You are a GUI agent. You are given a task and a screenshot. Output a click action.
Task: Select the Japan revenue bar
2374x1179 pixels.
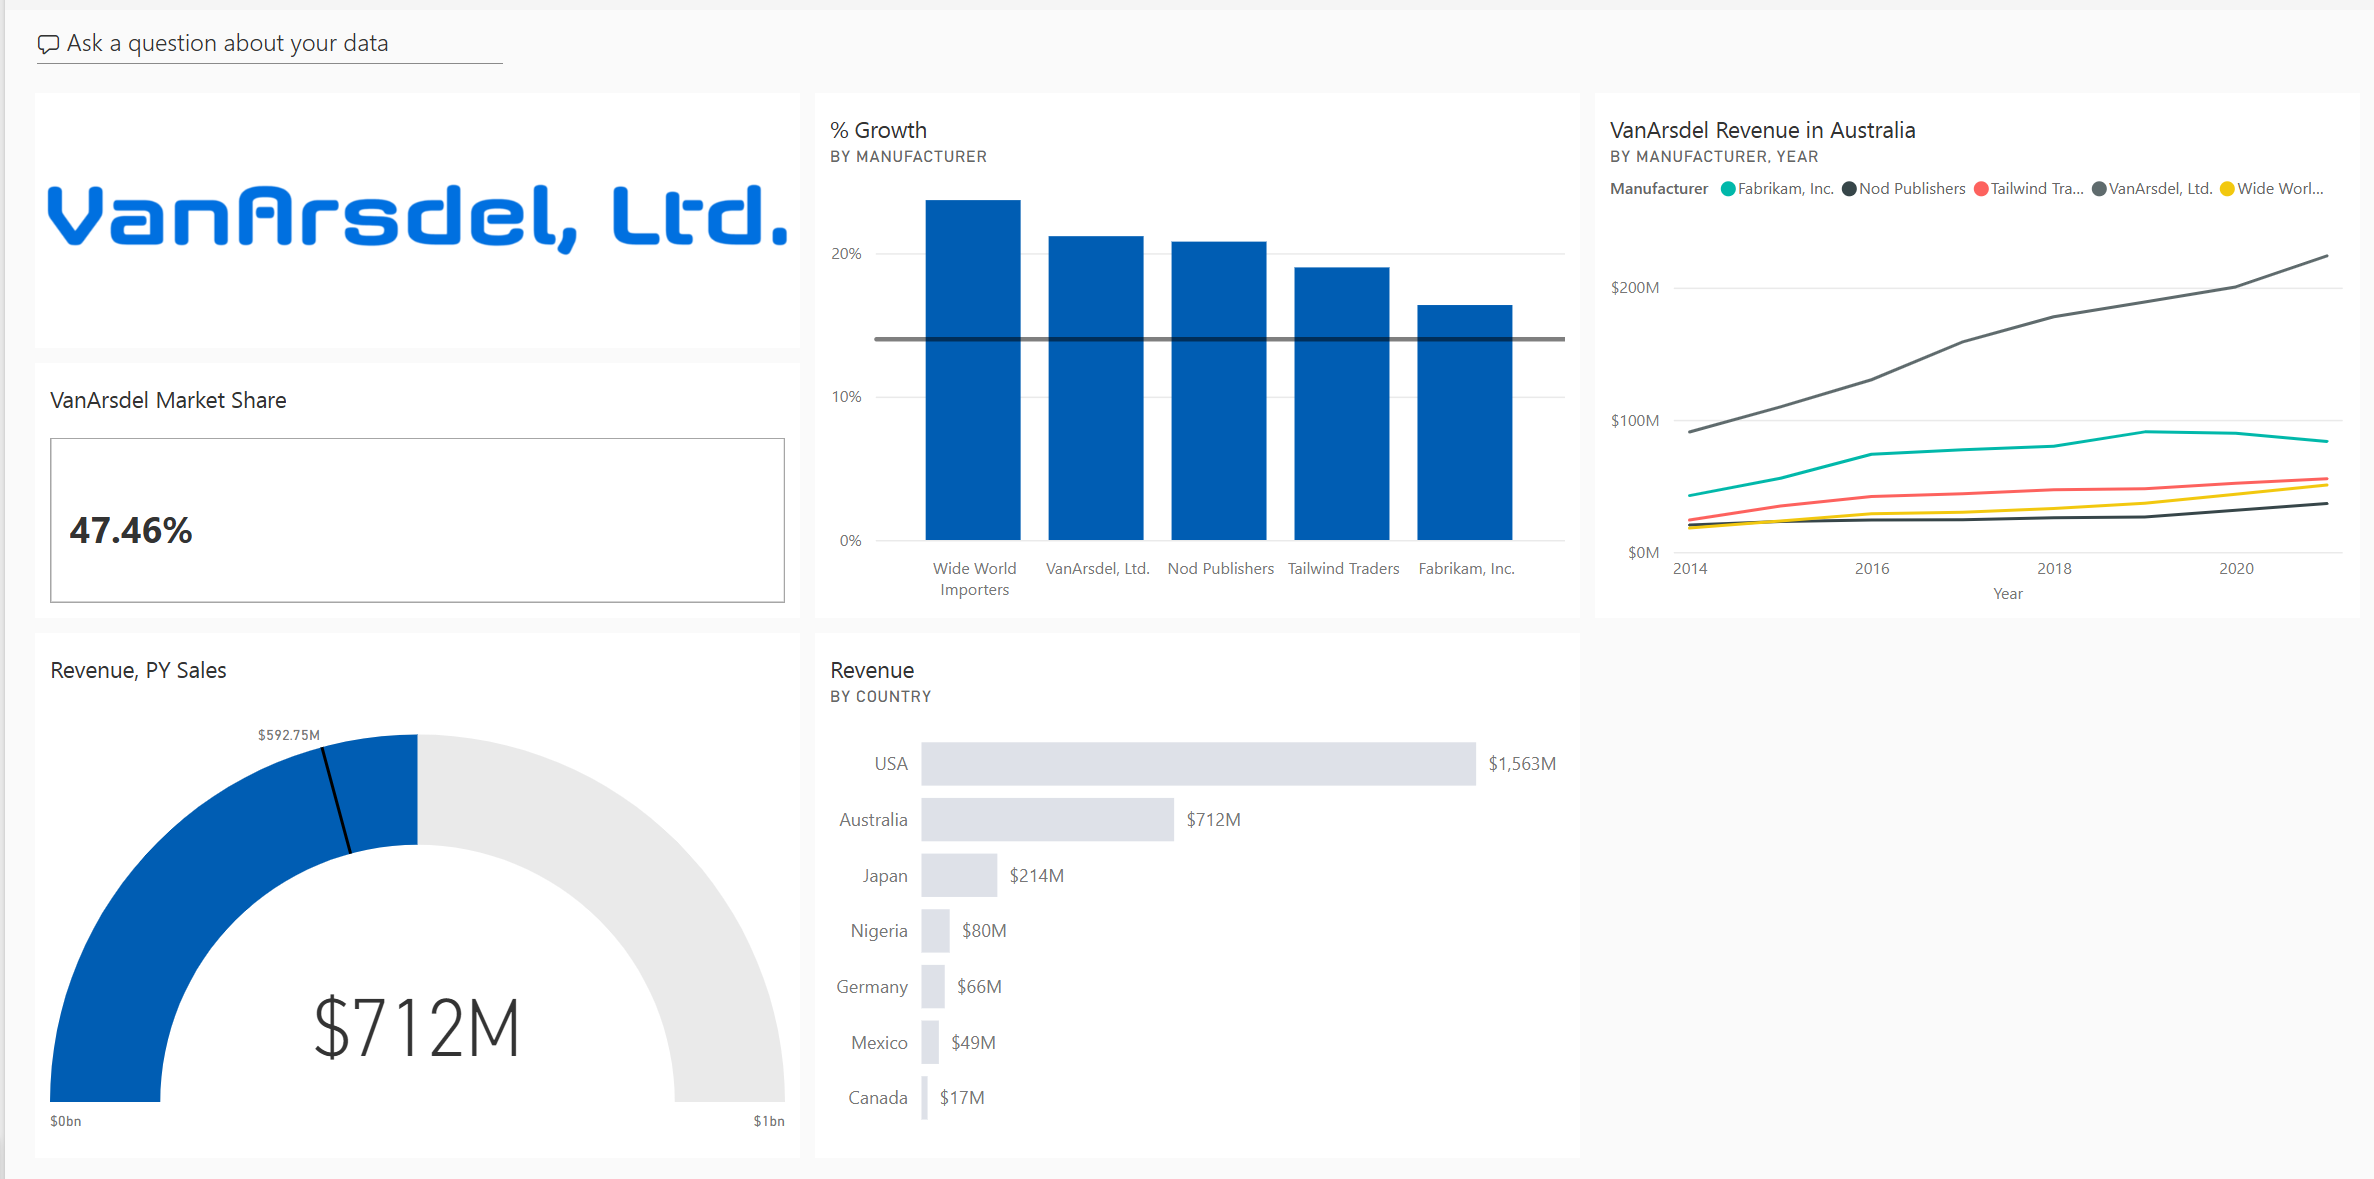[x=958, y=876]
